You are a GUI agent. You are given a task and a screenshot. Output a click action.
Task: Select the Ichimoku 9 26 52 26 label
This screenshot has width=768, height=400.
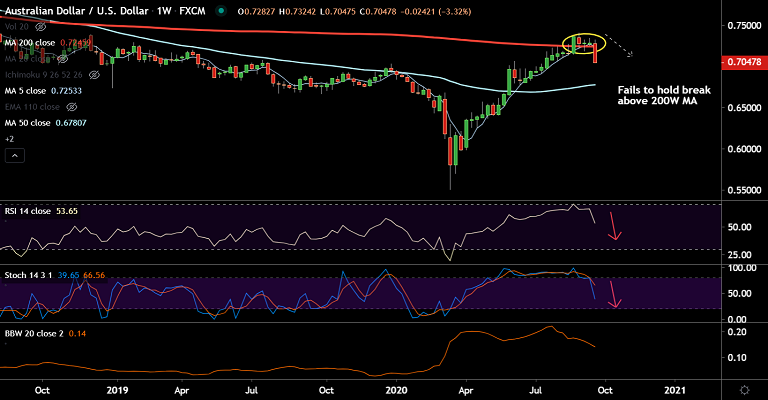pyautogui.click(x=44, y=75)
